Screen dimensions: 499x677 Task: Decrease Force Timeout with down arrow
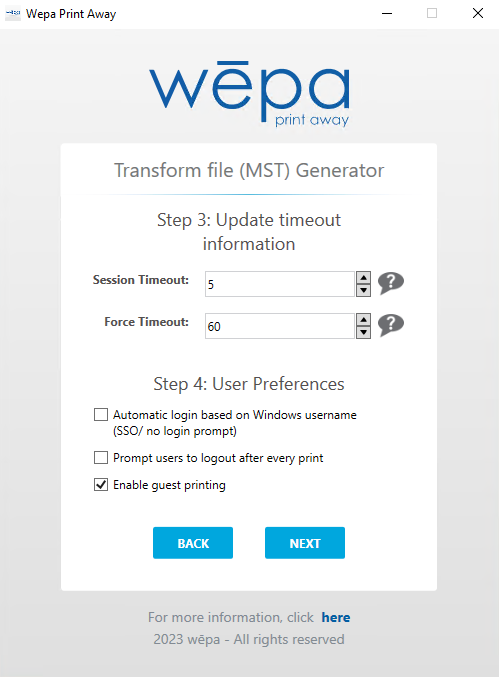point(363,332)
